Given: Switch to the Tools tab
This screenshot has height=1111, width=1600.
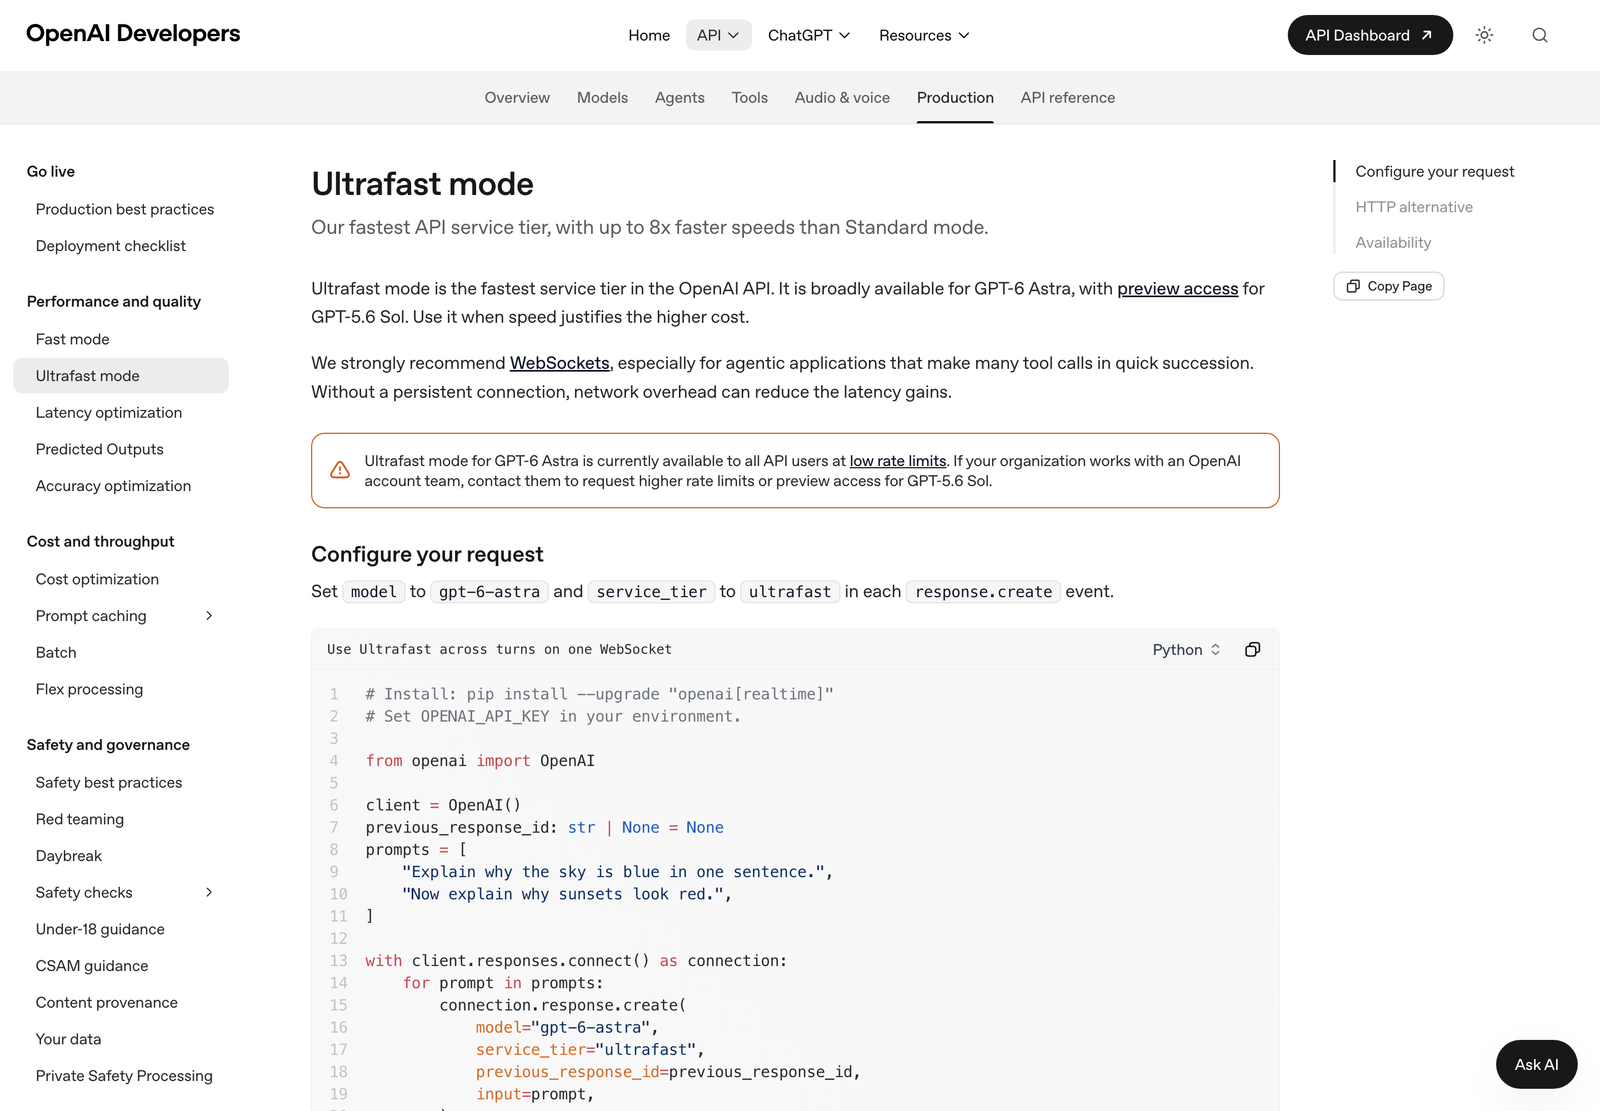Looking at the screenshot, I should (x=750, y=98).
